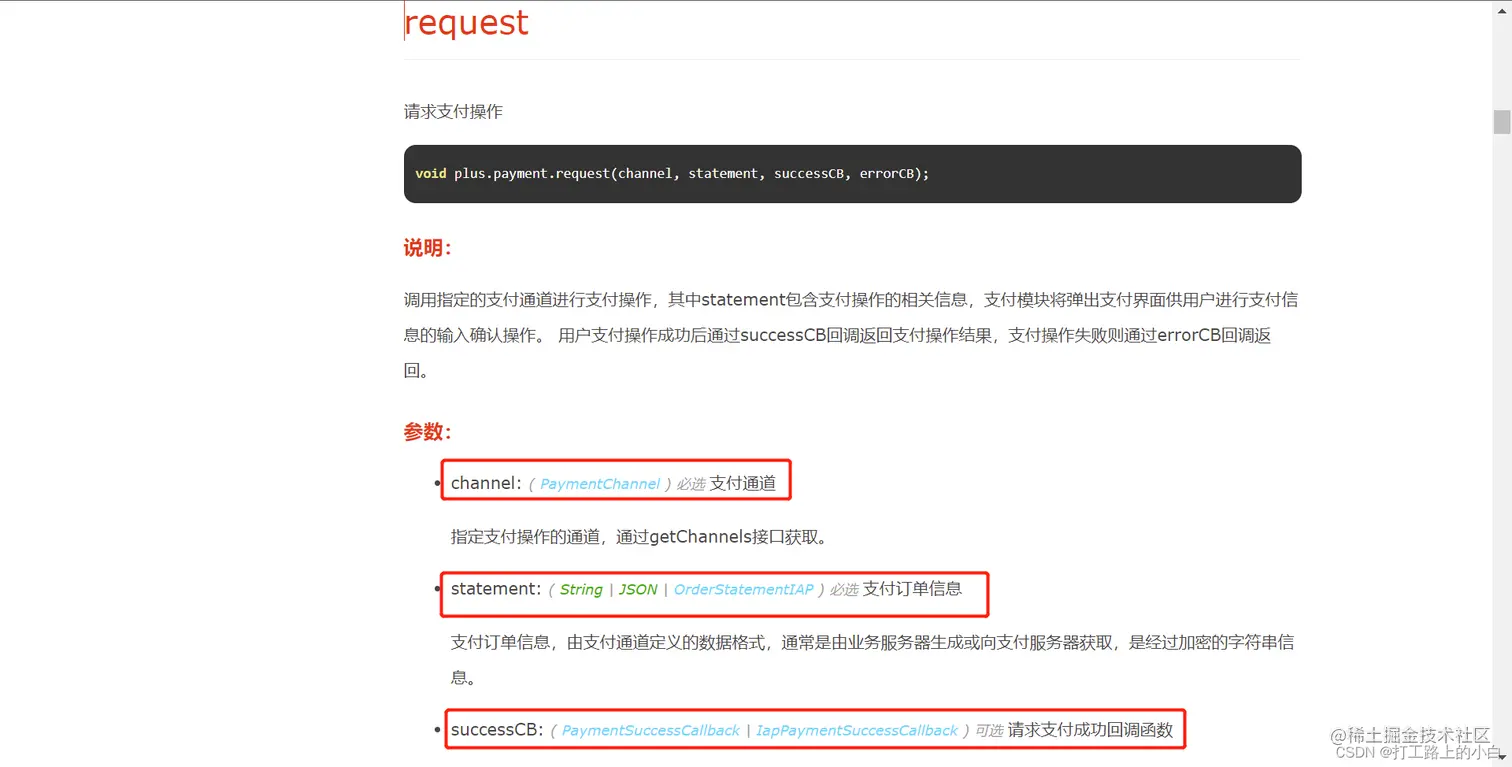Click the JSON type in statement parameter
Screen dimensions: 1512x767
click(x=637, y=590)
